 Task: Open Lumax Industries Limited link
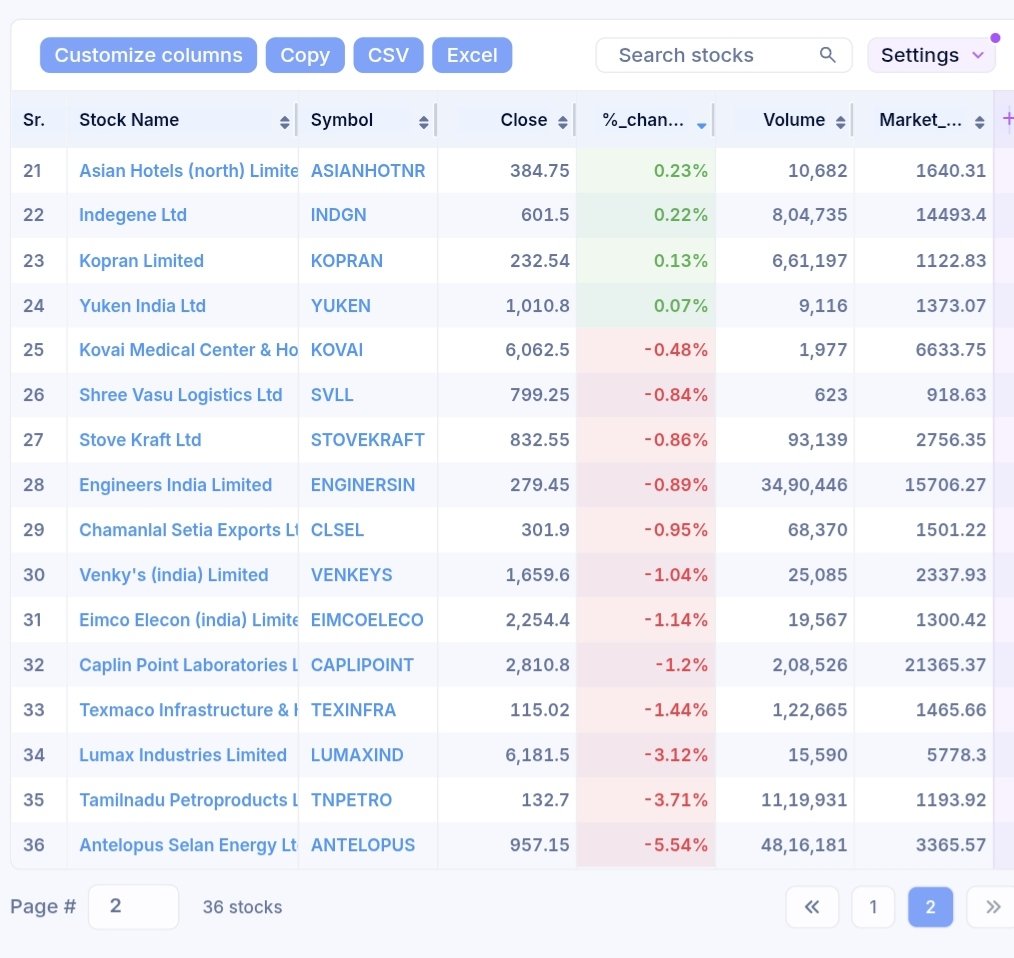[x=182, y=755]
